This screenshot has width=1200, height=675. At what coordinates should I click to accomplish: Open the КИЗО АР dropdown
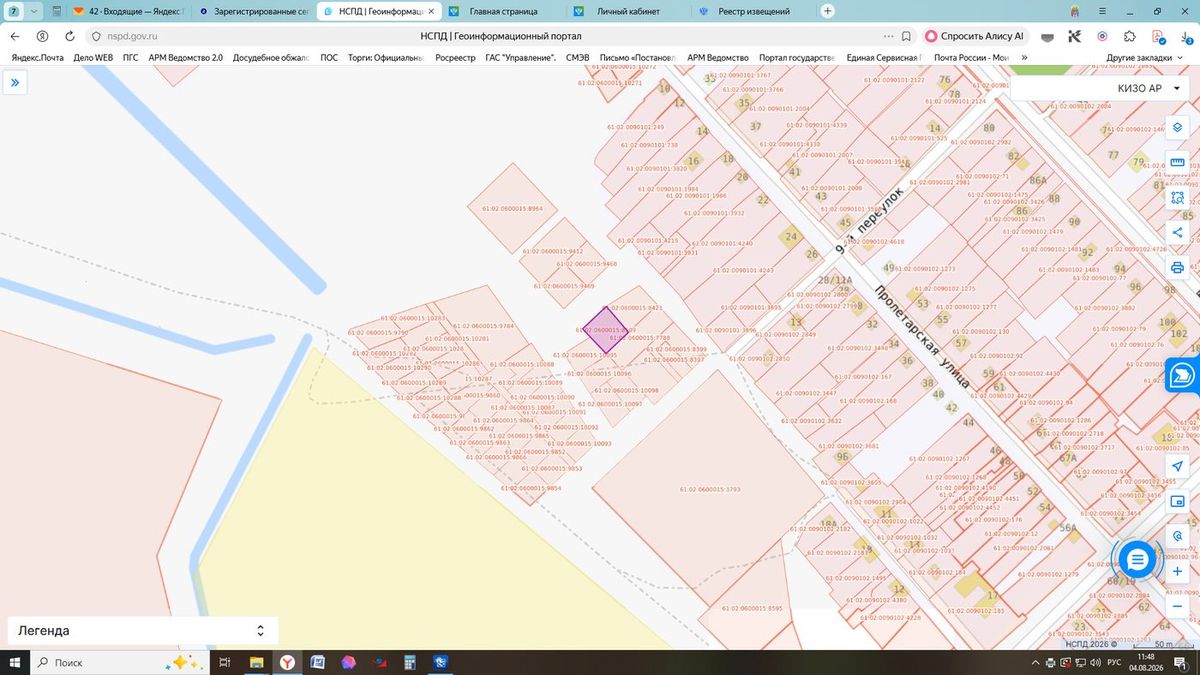coord(1101,88)
